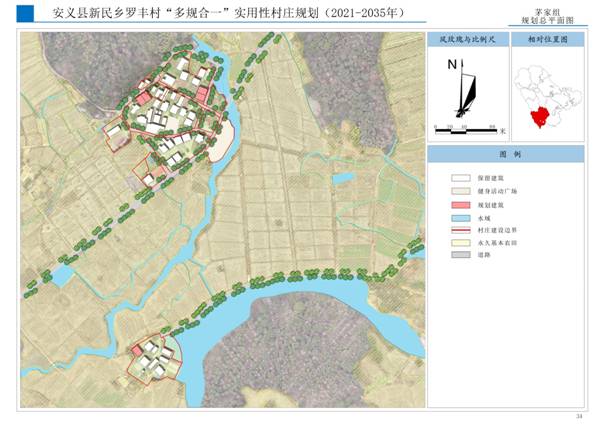Click the pale yellow '永久基本农田' legend swatch
This screenshot has width=602, height=425.
[461, 243]
